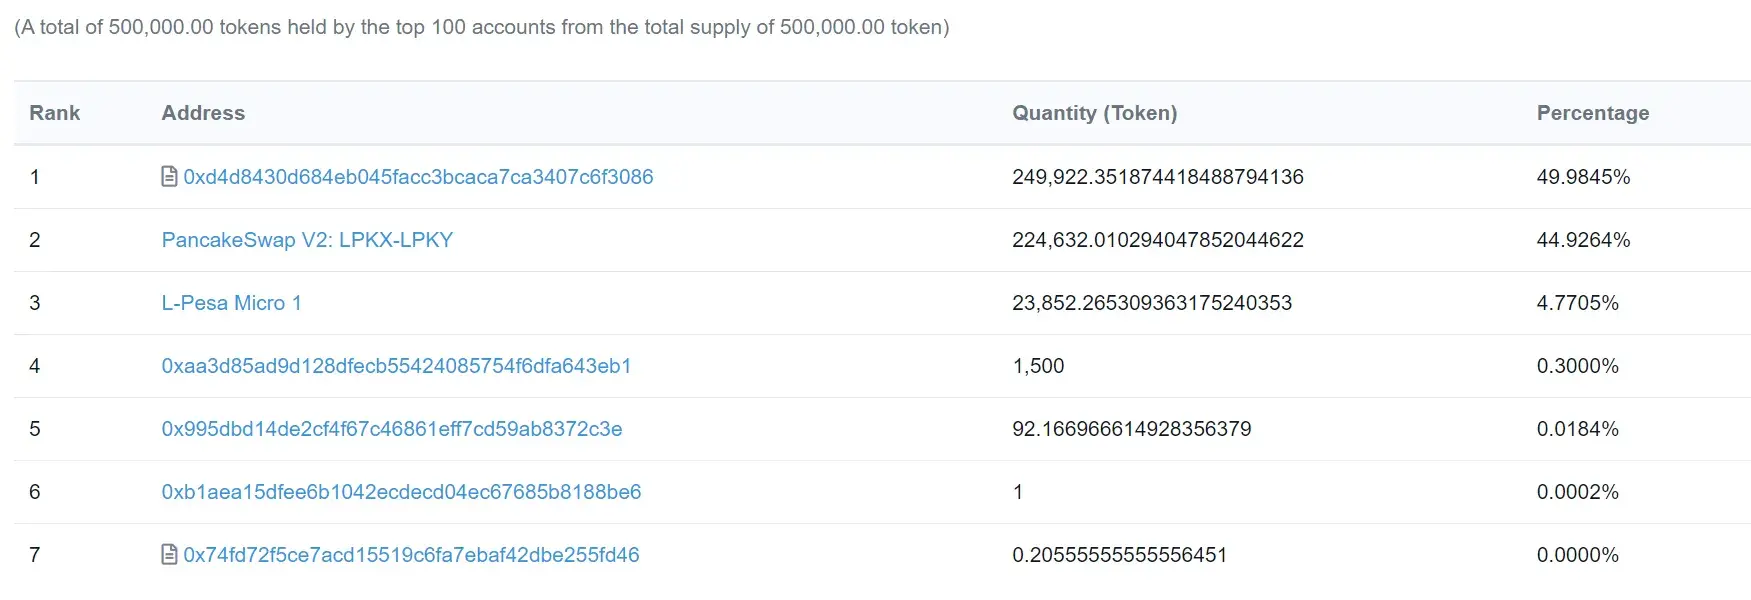This screenshot has width=1751, height=600.
Task: Open address starting 0xaa3d85ad9d128
Action: pos(396,366)
